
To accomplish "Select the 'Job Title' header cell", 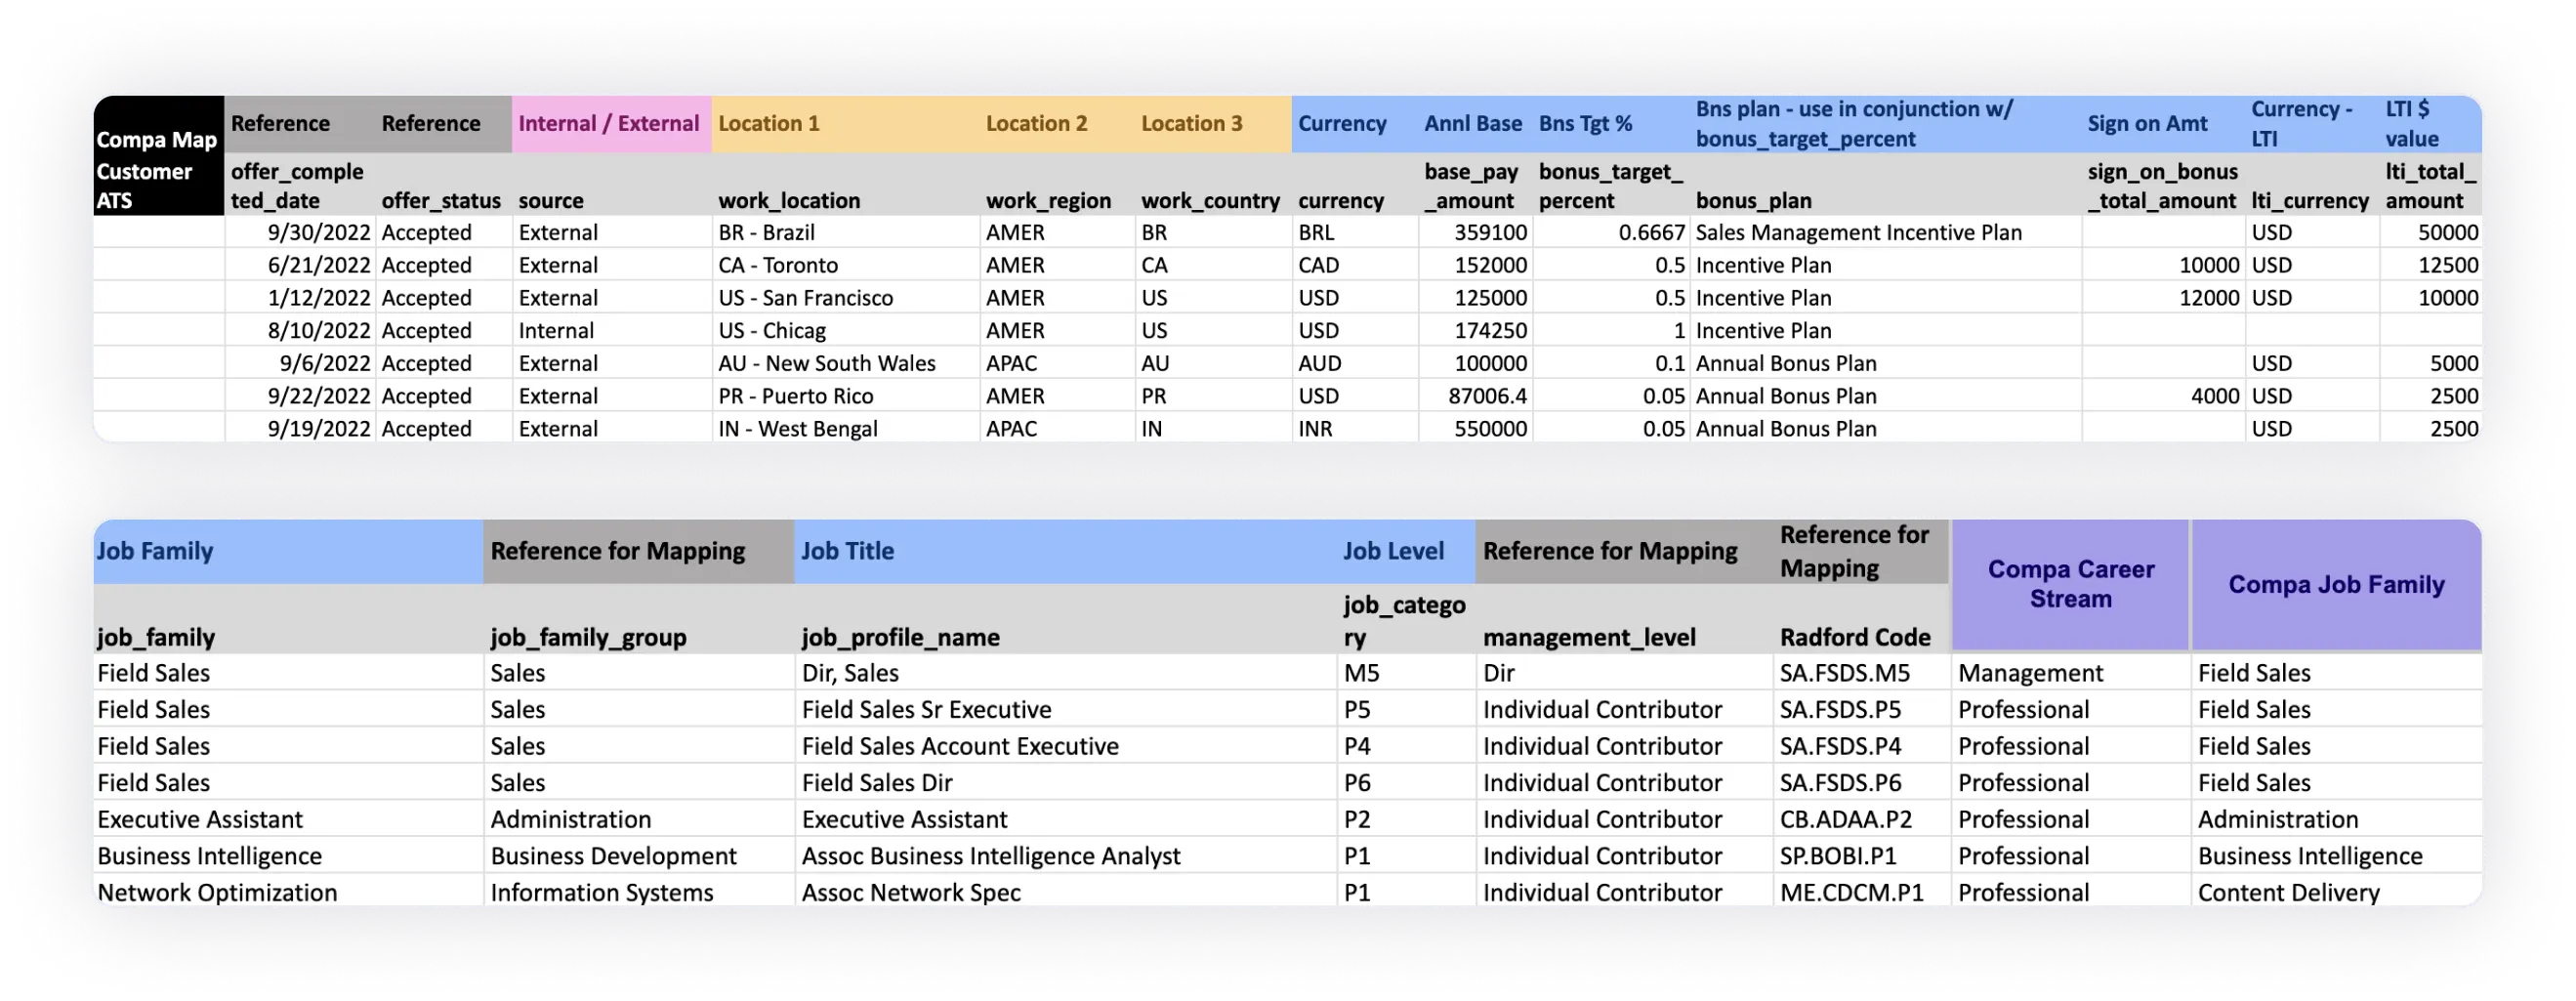I will (1065, 551).
